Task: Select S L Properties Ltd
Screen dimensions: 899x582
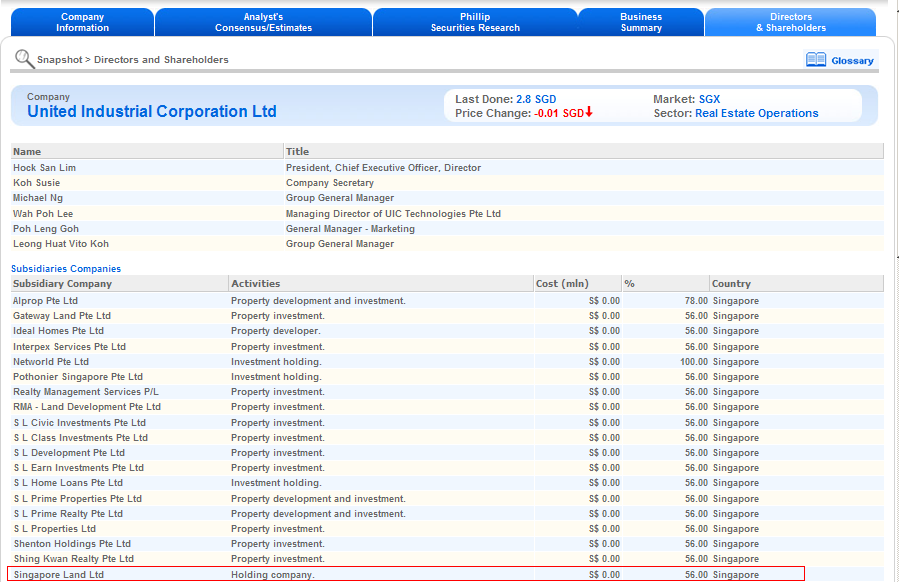Action: pyautogui.click(x=54, y=529)
